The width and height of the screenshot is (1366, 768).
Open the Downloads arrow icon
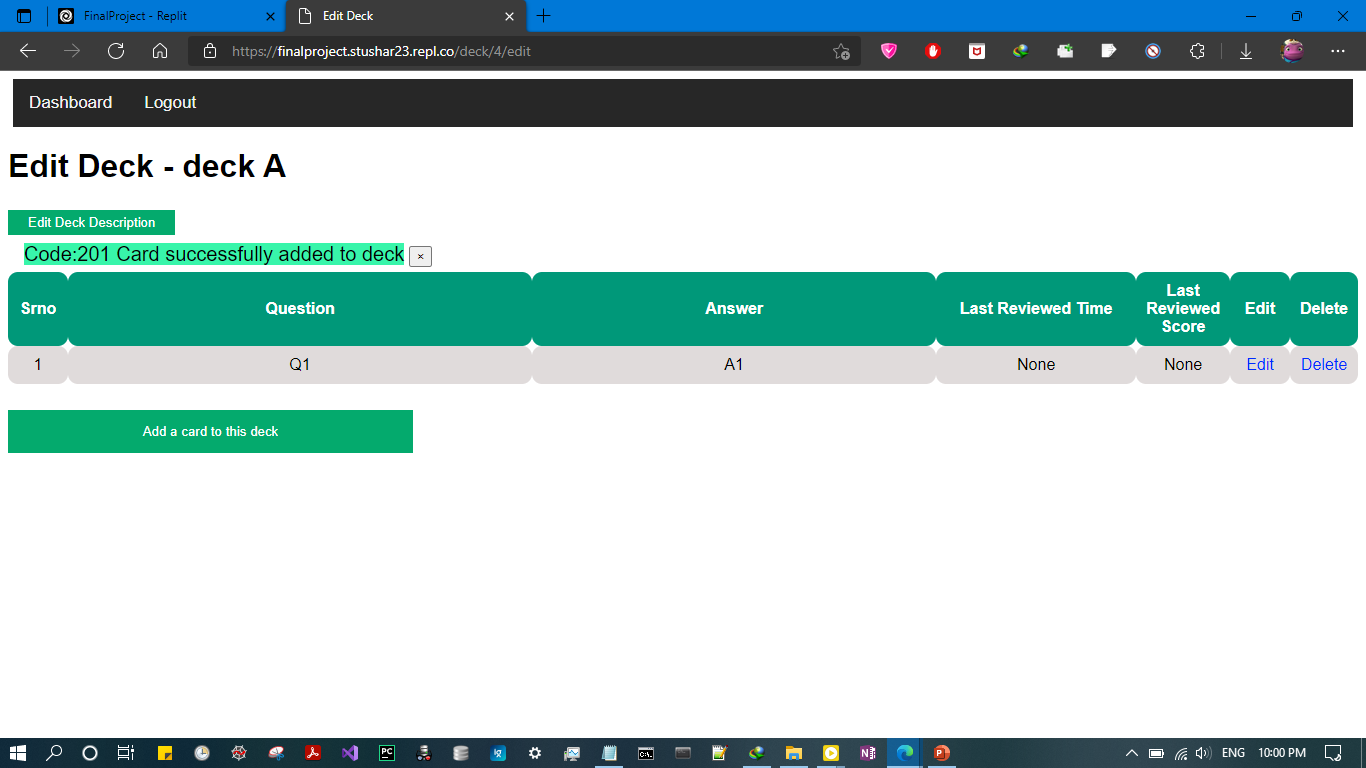click(x=1246, y=51)
